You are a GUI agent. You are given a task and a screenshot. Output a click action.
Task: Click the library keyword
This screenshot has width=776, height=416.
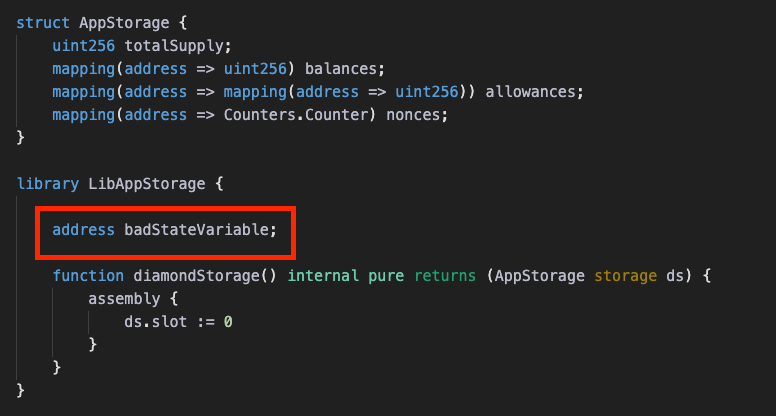click(48, 184)
